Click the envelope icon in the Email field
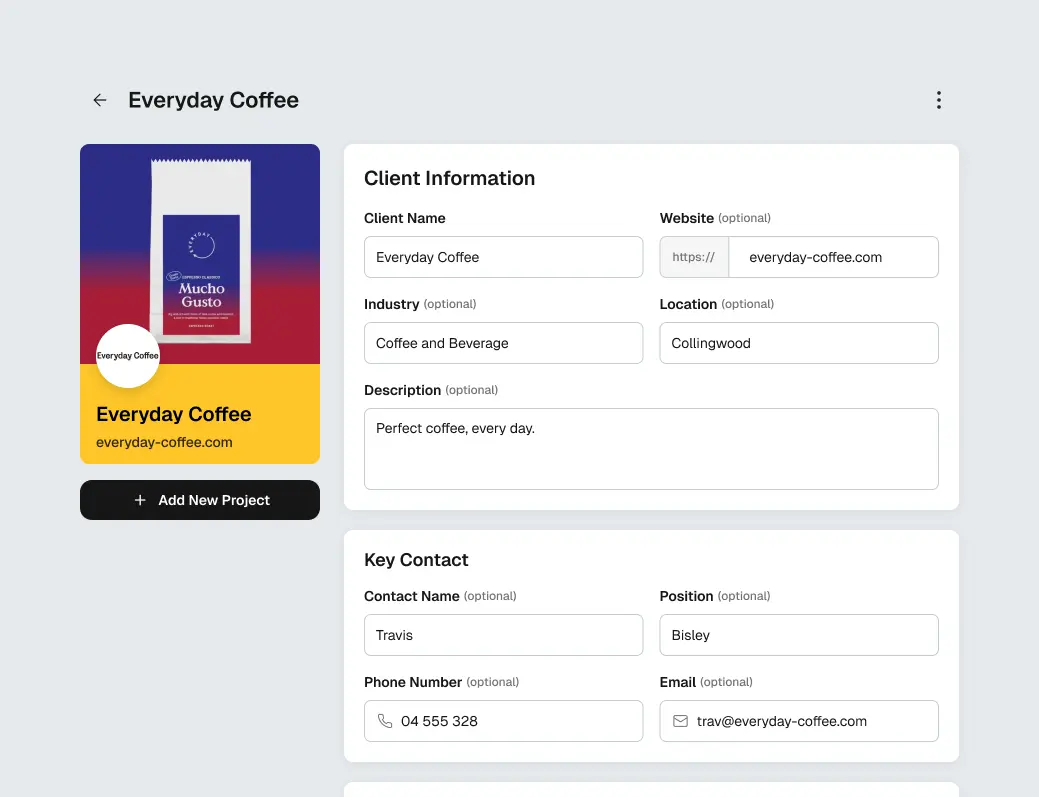Viewport: 1039px width, 797px height. tap(681, 721)
